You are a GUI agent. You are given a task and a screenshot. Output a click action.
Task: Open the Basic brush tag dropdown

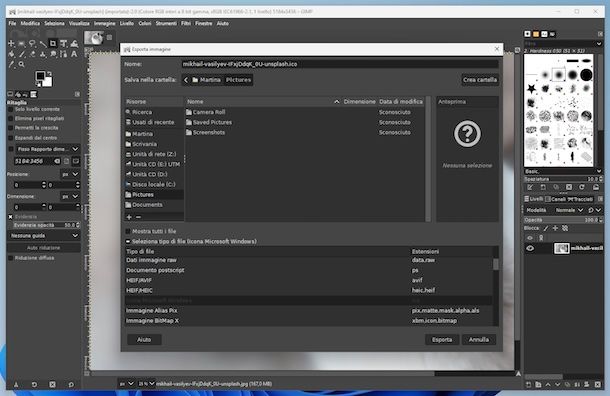point(563,171)
